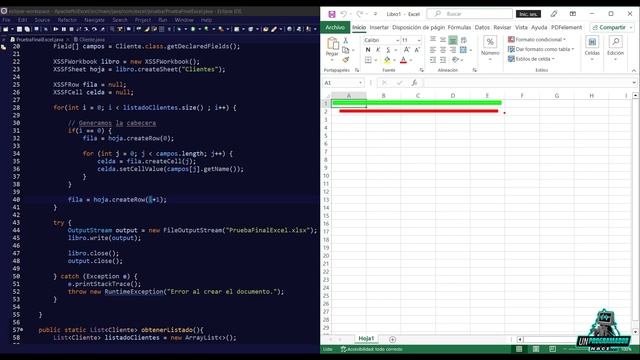The image size is (640, 360).
Task: Align text left
Action: pyautogui.click(x=433, y=50)
